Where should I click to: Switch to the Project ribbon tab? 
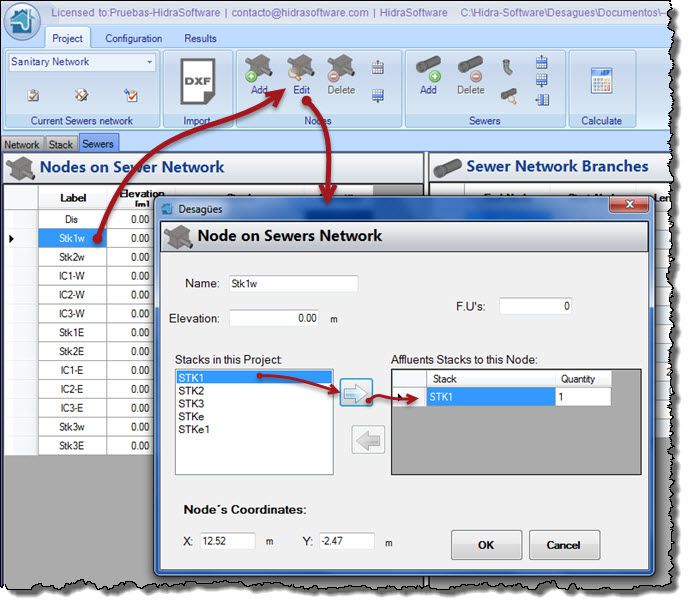tap(67, 38)
